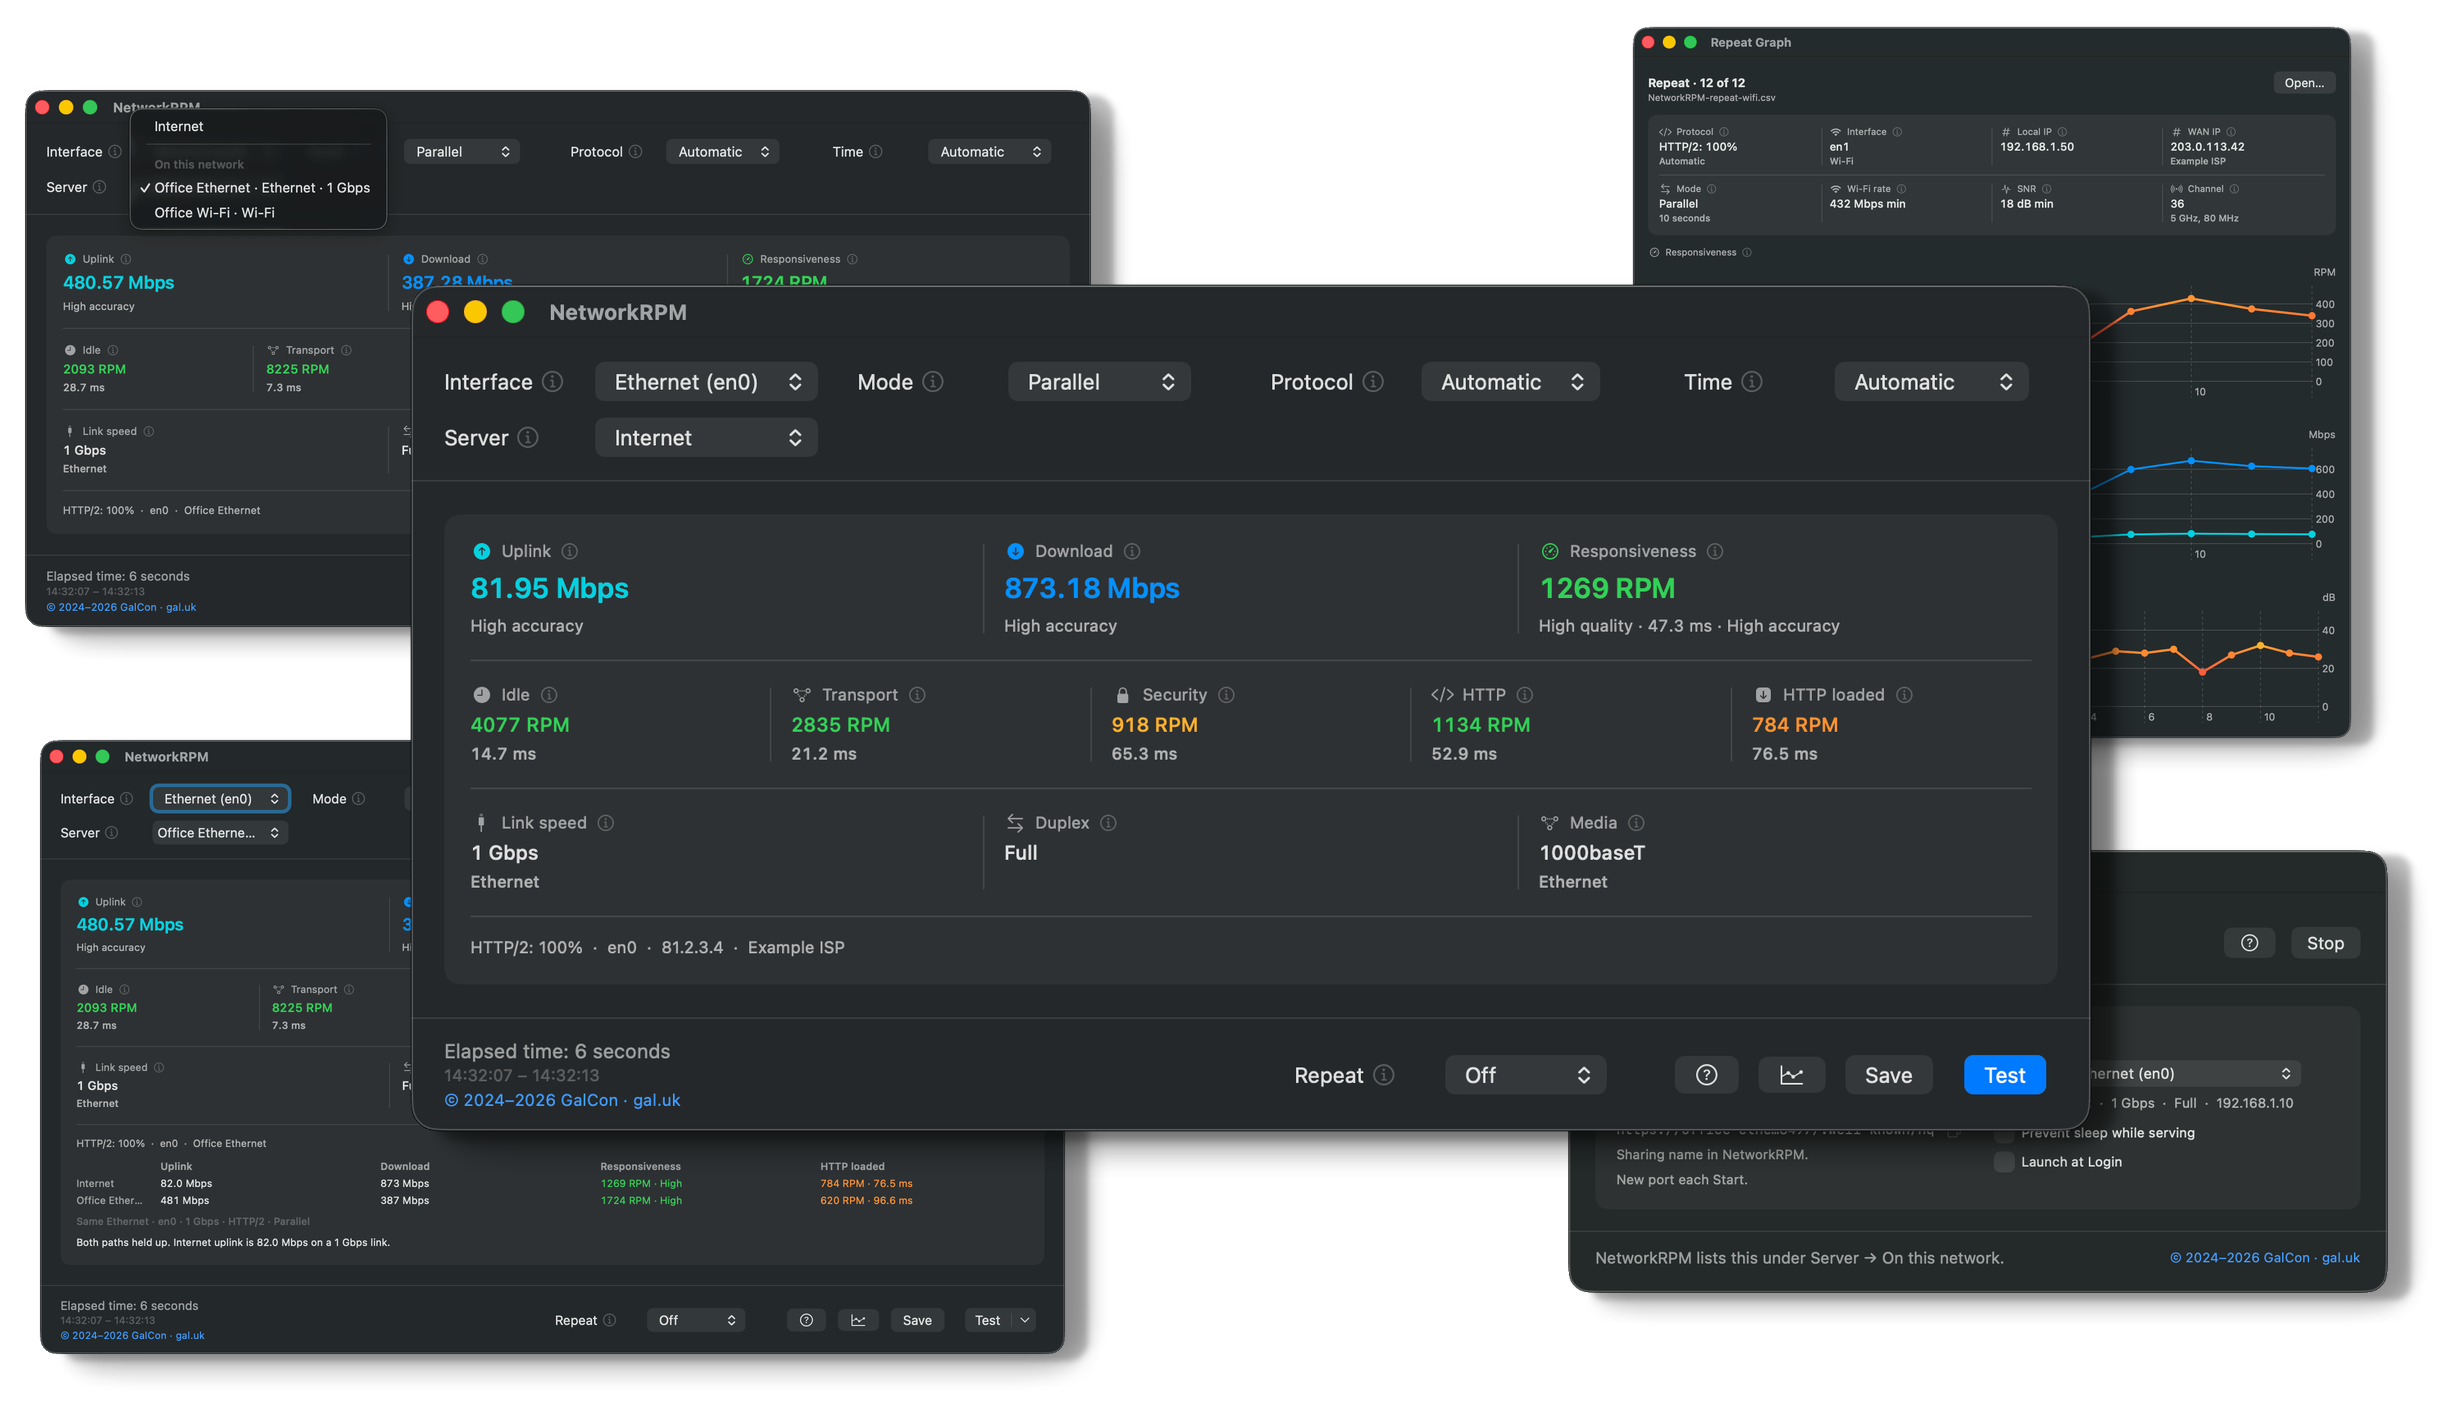Click the help button beside the Stop button
The width and height of the screenshot is (2455, 1415).
(2249, 943)
